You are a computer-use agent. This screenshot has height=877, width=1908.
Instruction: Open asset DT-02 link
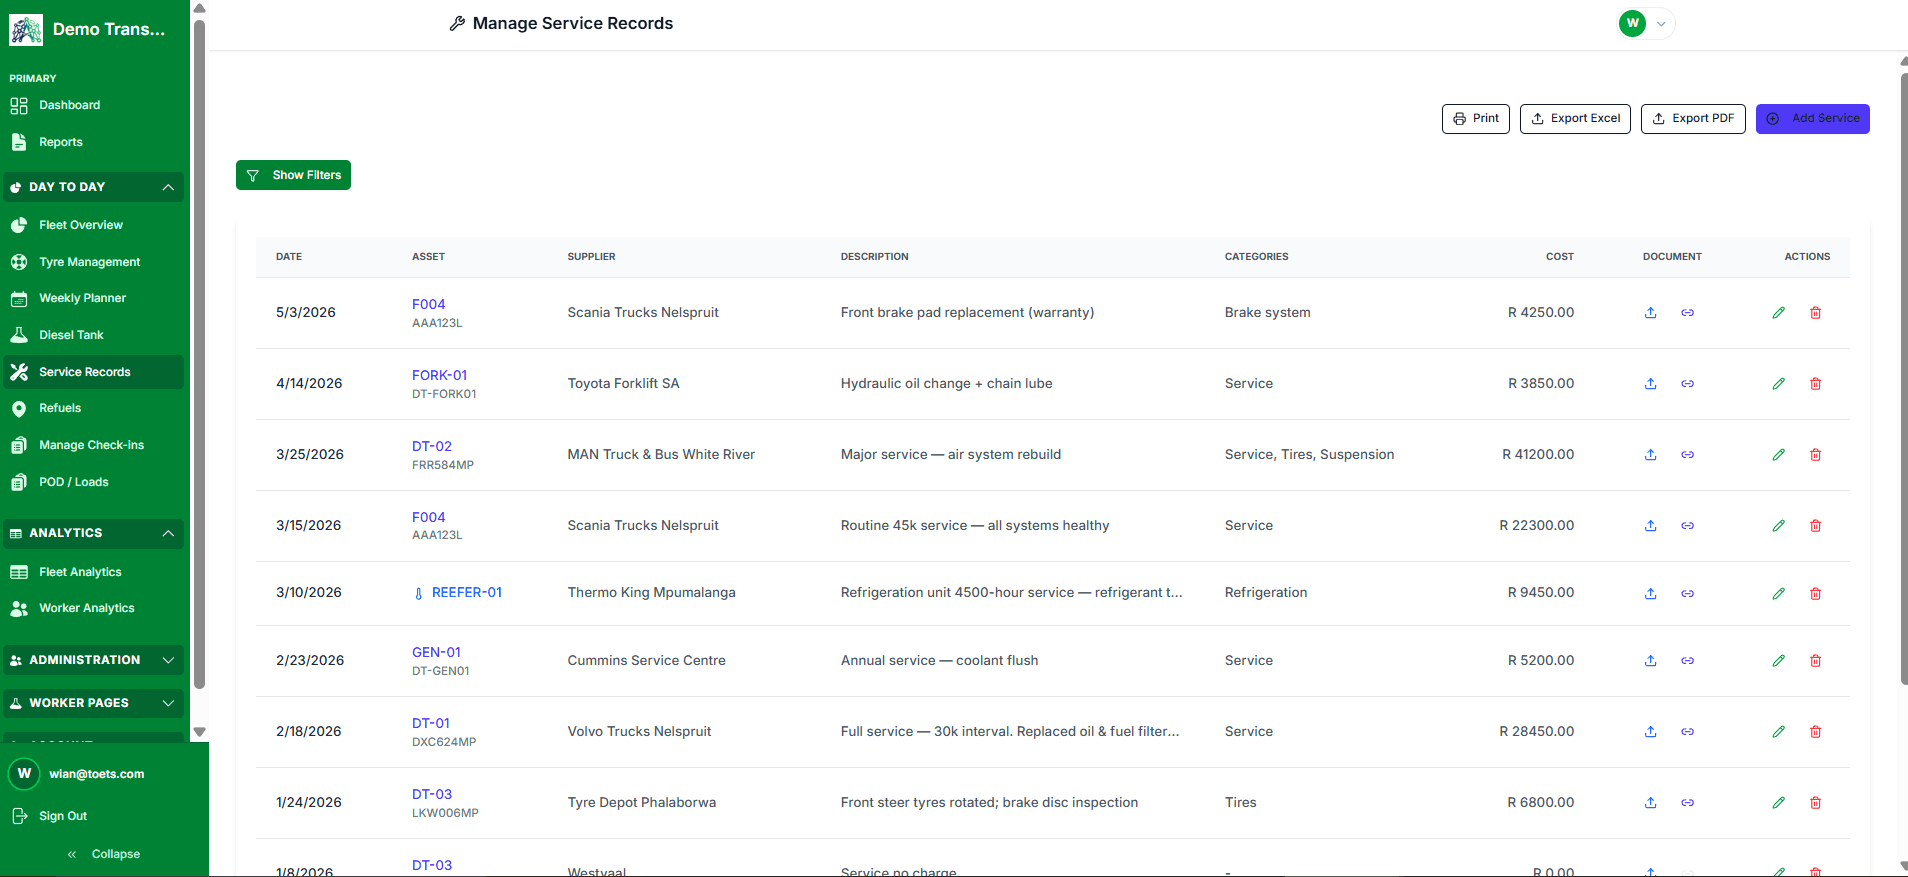[x=432, y=446]
